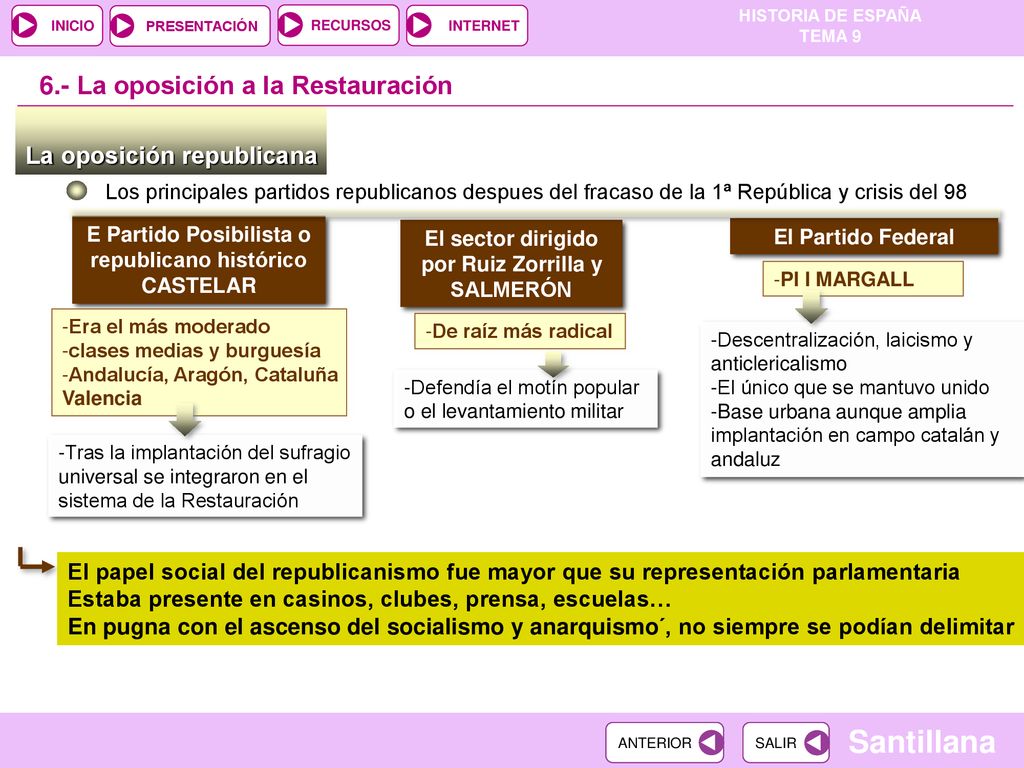Screen dimensions: 1024x768
Task: Click '-El único que se mantuvo unido' line
Action: (x=850, y=387)
